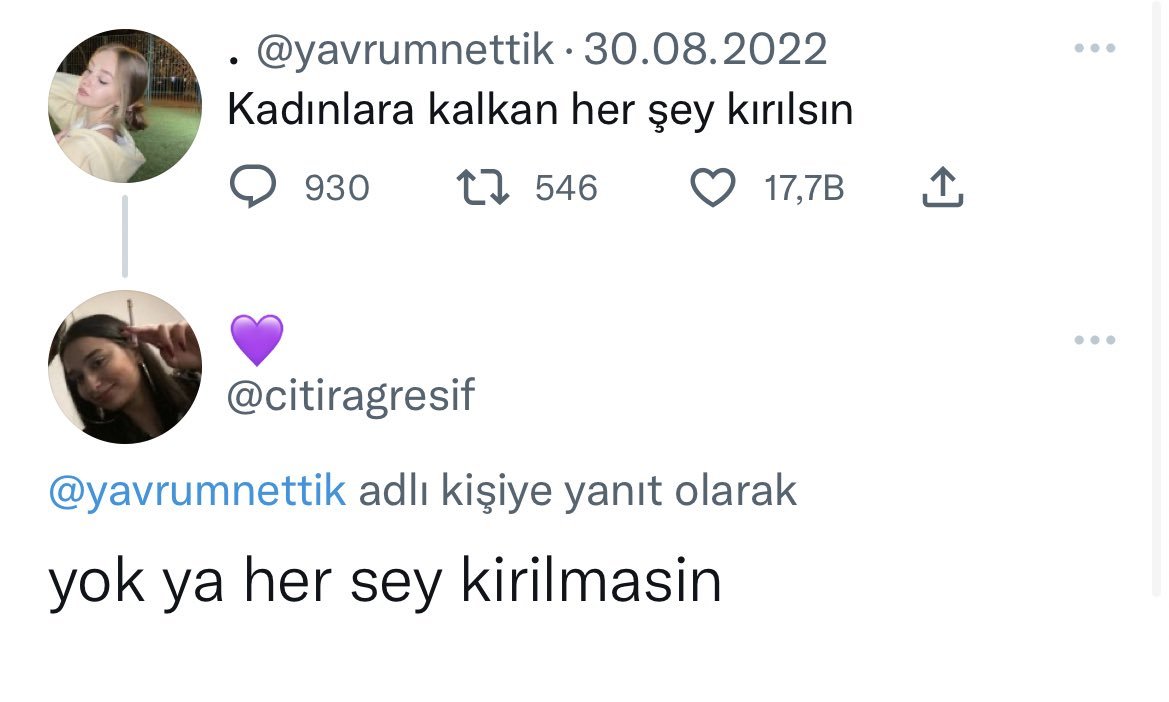Open yavrumnettik's profile picture
The width and height of the screenshot is (1169, 702).
pos(125,106)
